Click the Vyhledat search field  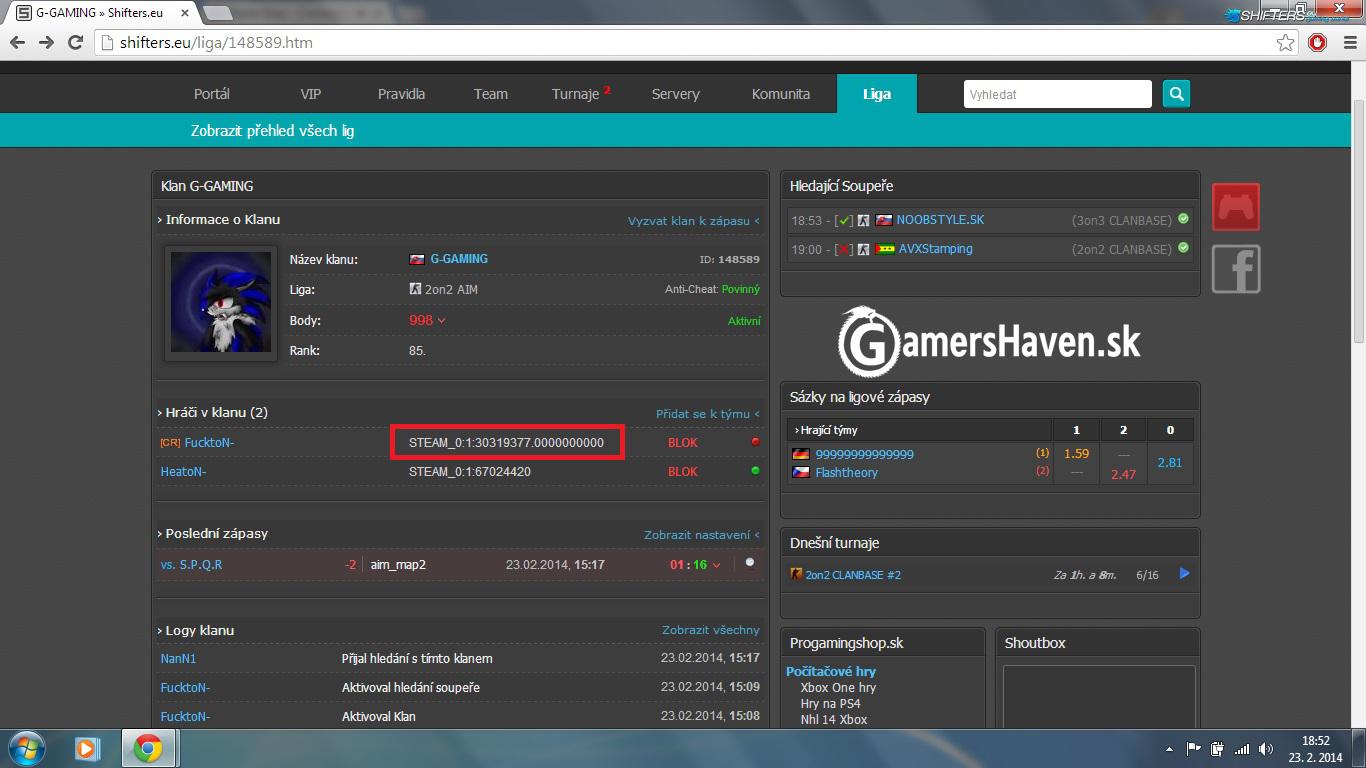(x=1058, y=94)
